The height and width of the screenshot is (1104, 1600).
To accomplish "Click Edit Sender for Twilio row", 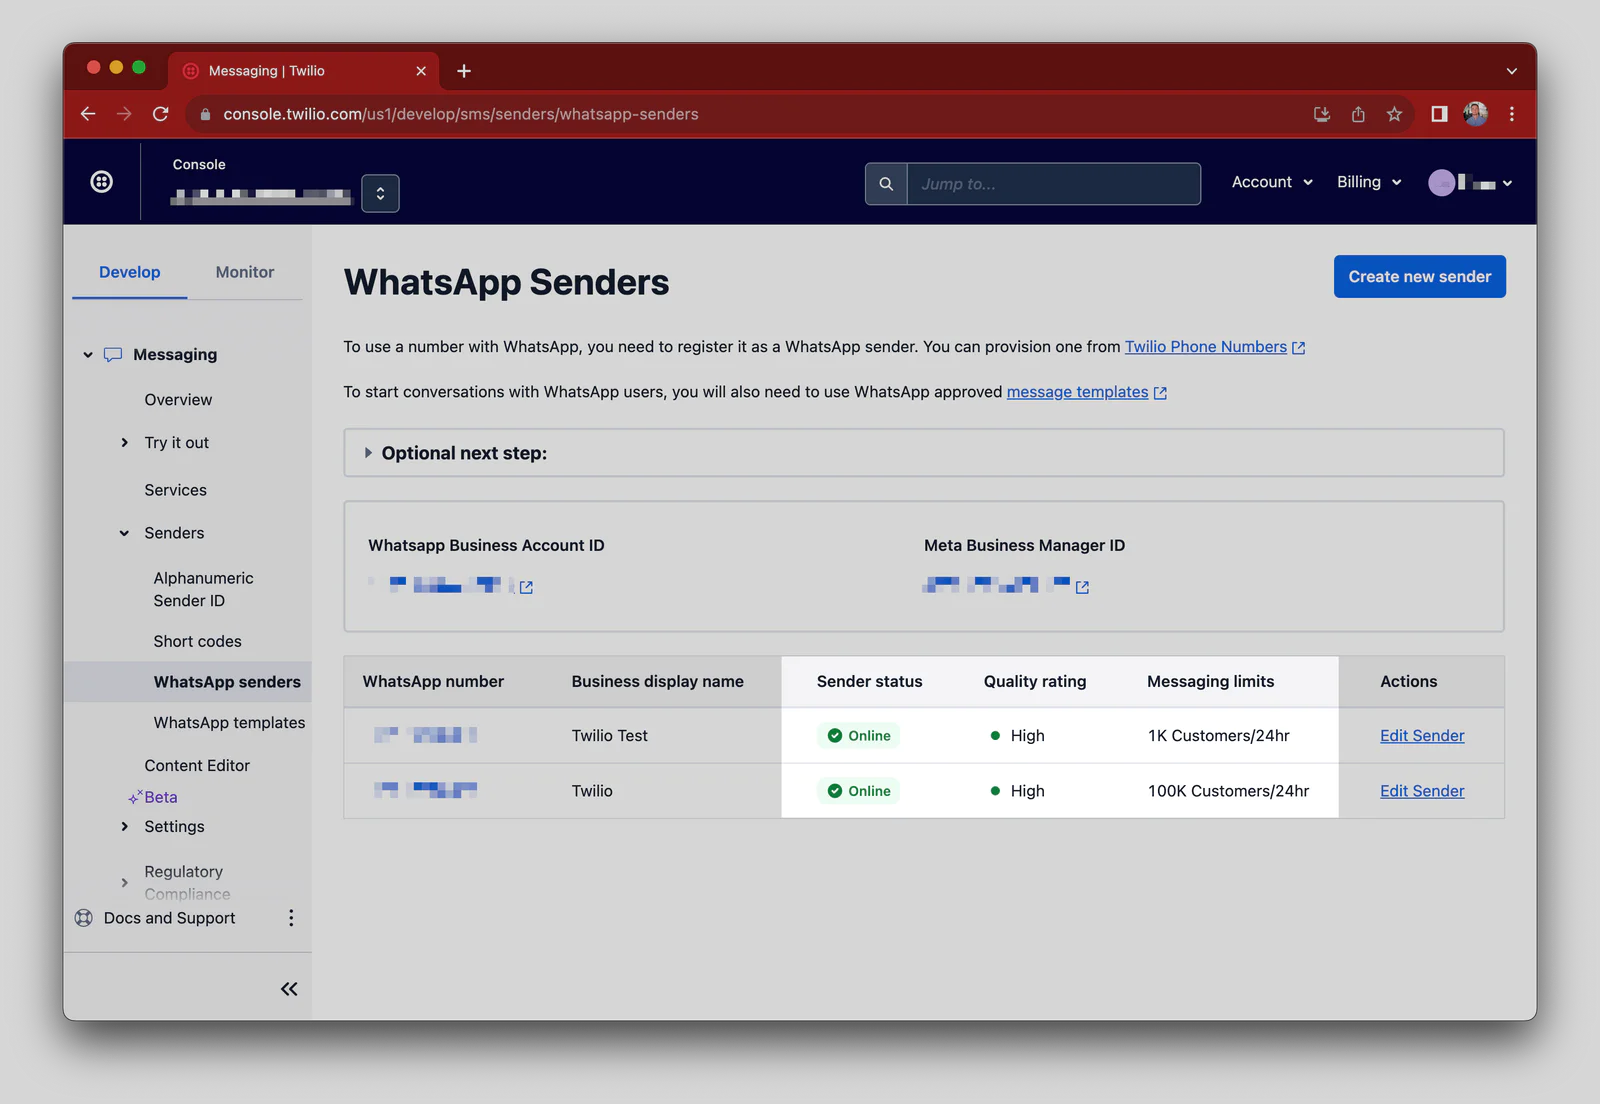I will (1422, 791).
